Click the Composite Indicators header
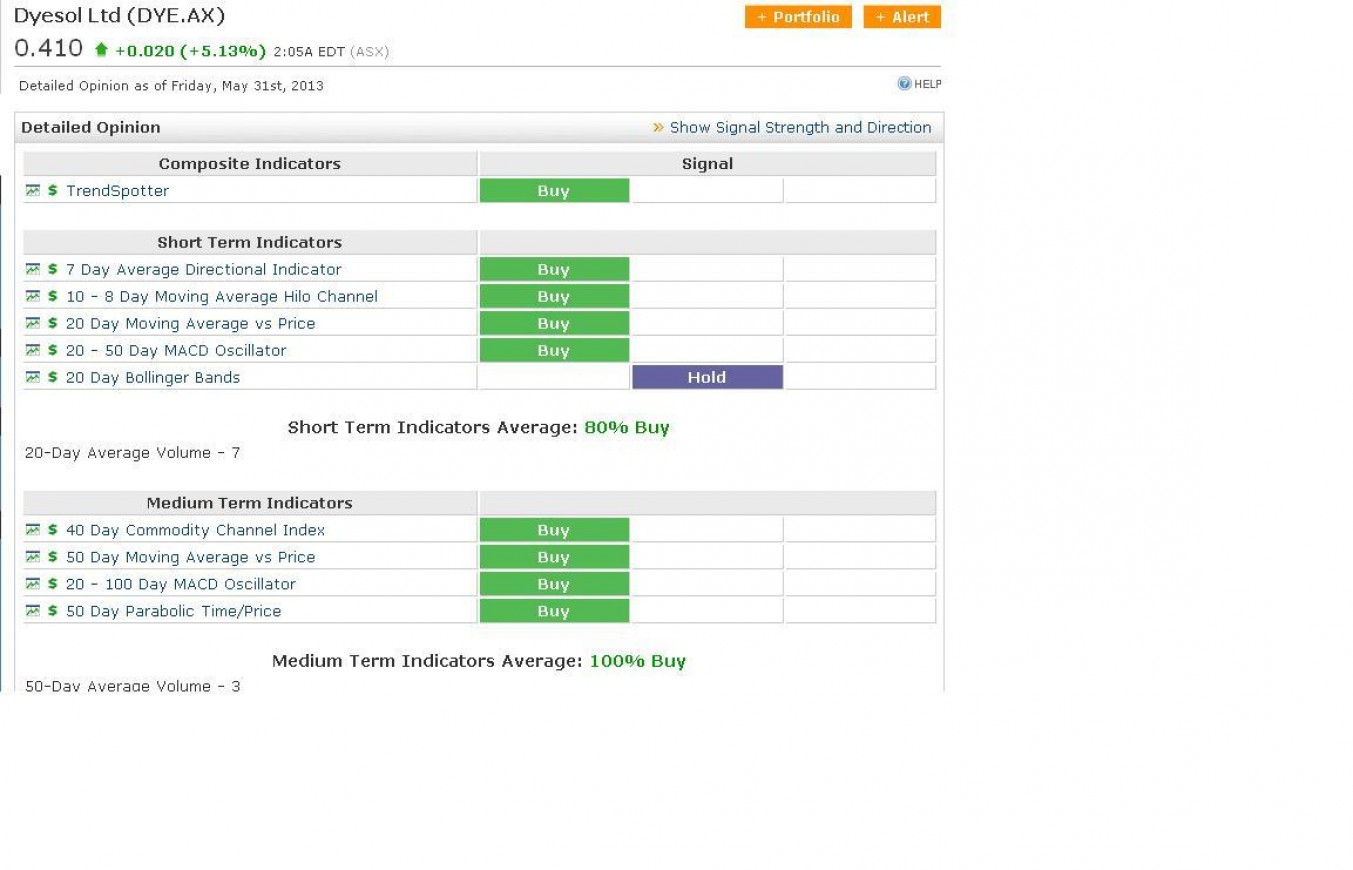 click(x=250, y=164)
